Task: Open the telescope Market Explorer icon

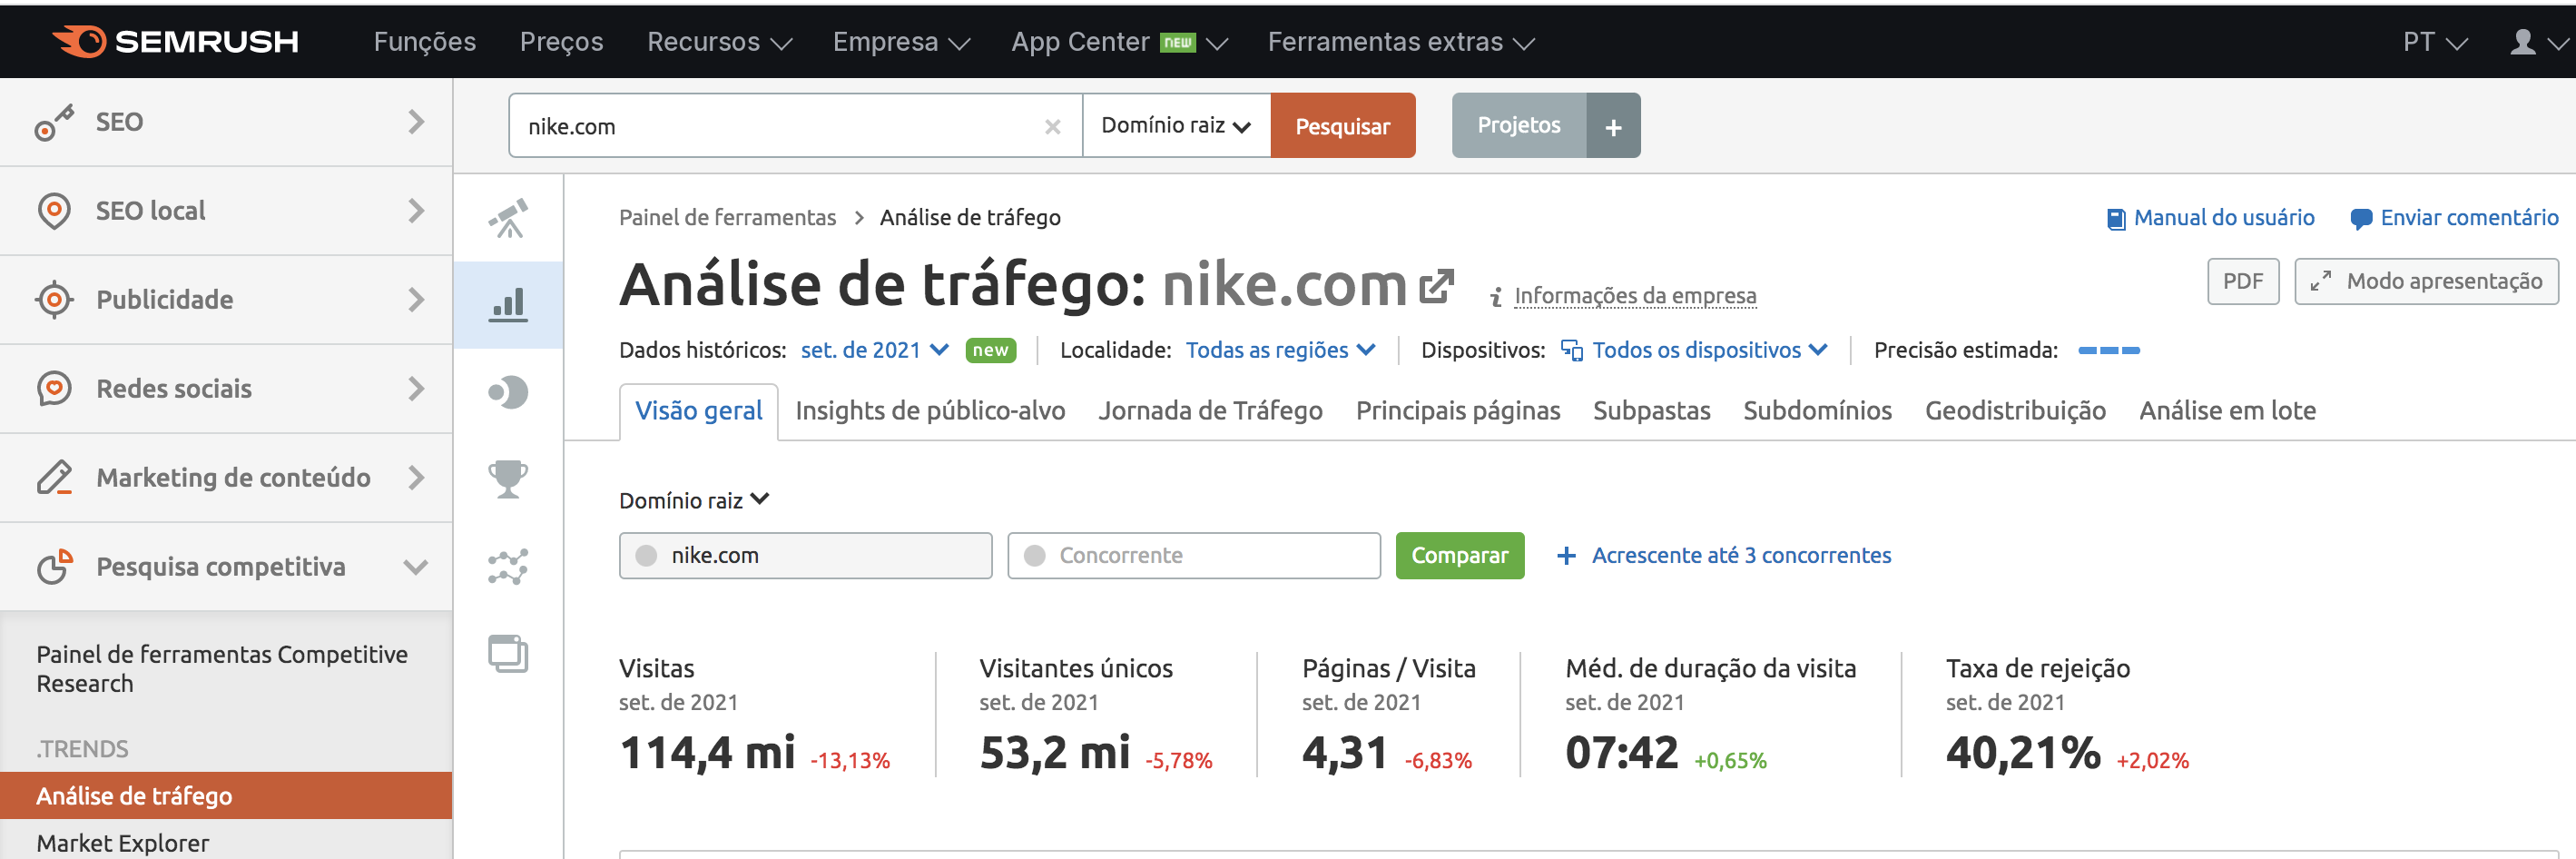Action: [509, 217]
